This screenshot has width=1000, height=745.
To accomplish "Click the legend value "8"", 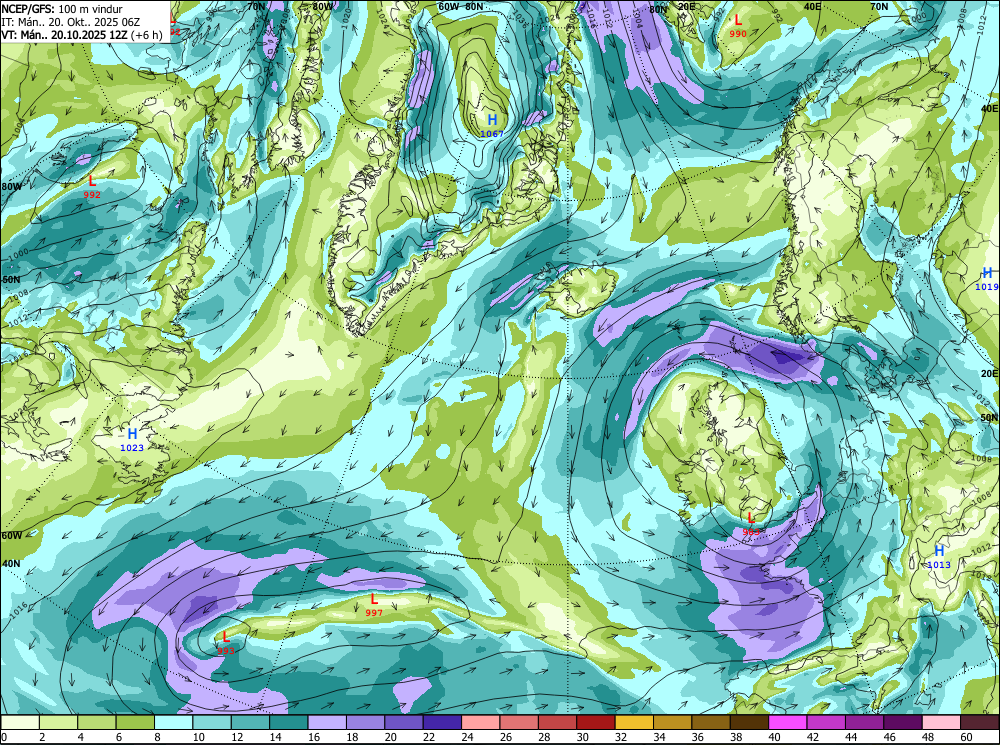I will click(157, 737).
